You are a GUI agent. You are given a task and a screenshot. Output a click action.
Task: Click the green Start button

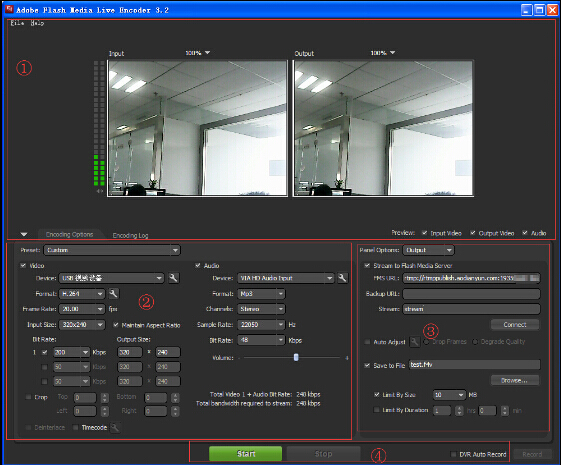pyautogui.click(x=245, y=454)
